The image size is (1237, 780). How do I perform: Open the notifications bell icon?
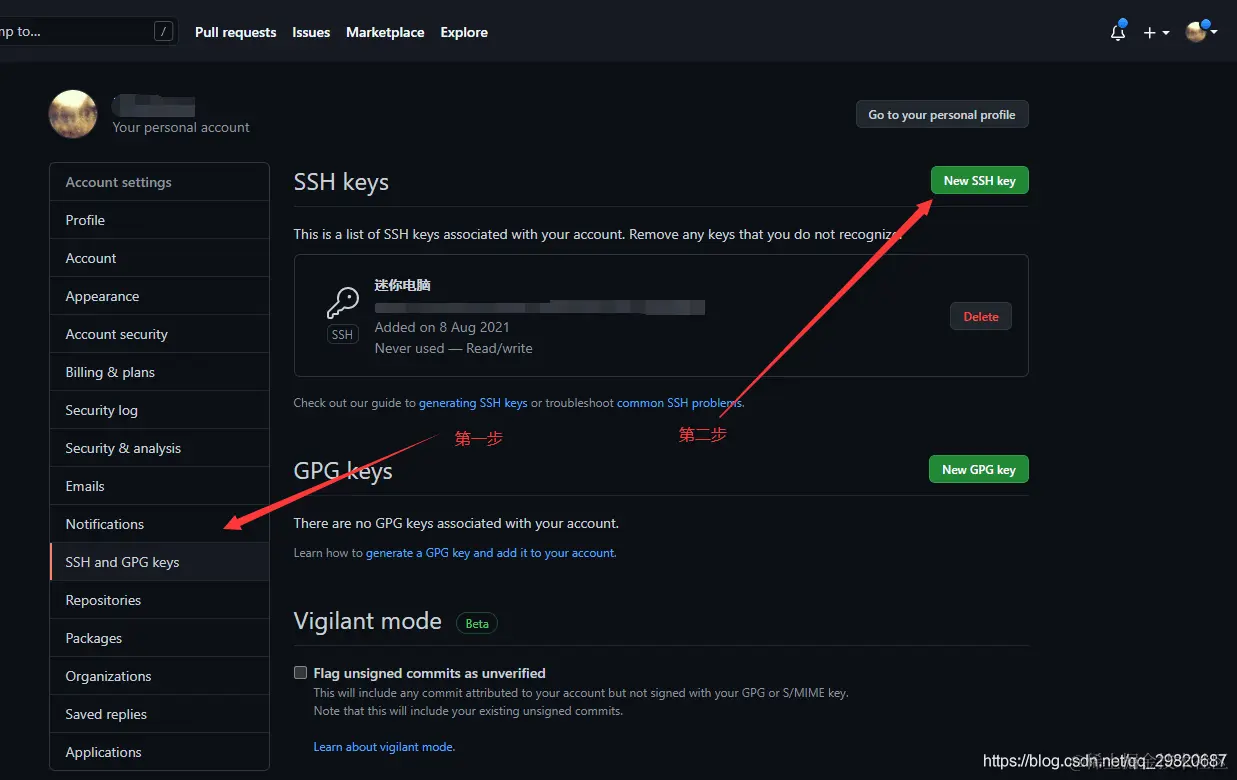click(1118, 32)
